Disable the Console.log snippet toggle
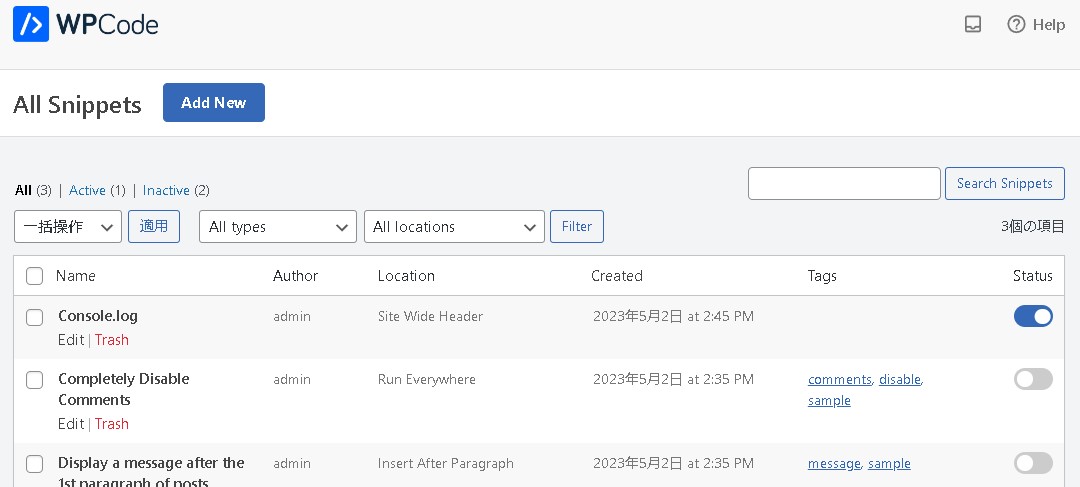 [x=1033, y=316]
